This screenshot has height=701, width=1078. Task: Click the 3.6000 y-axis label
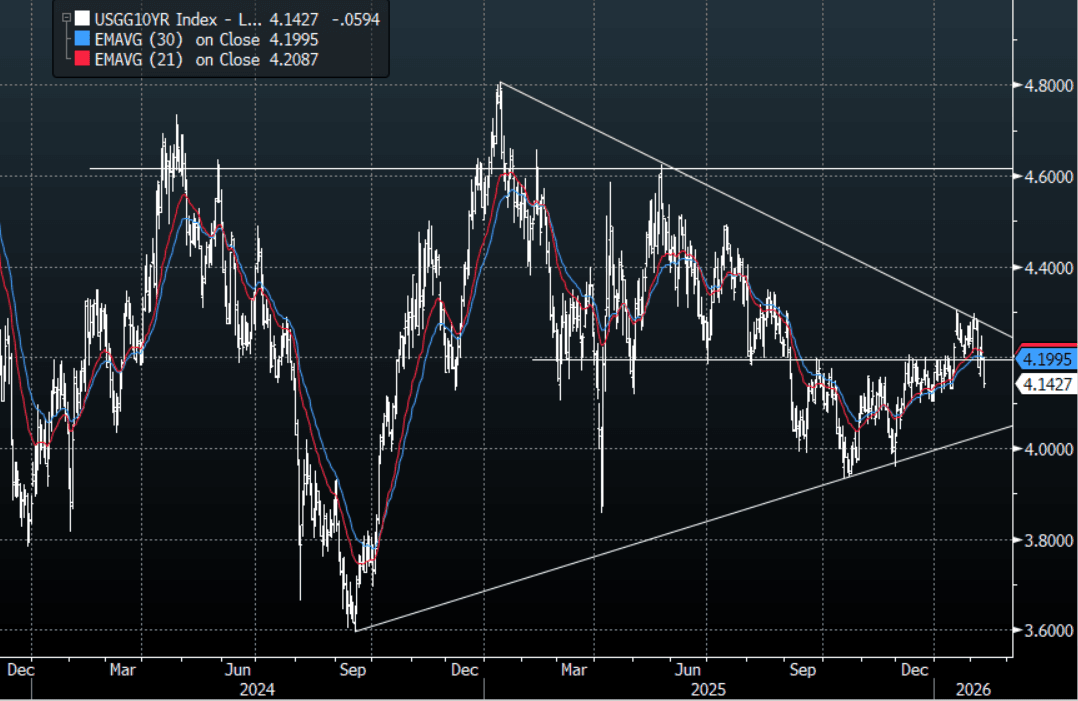[x=1048, y=631]
